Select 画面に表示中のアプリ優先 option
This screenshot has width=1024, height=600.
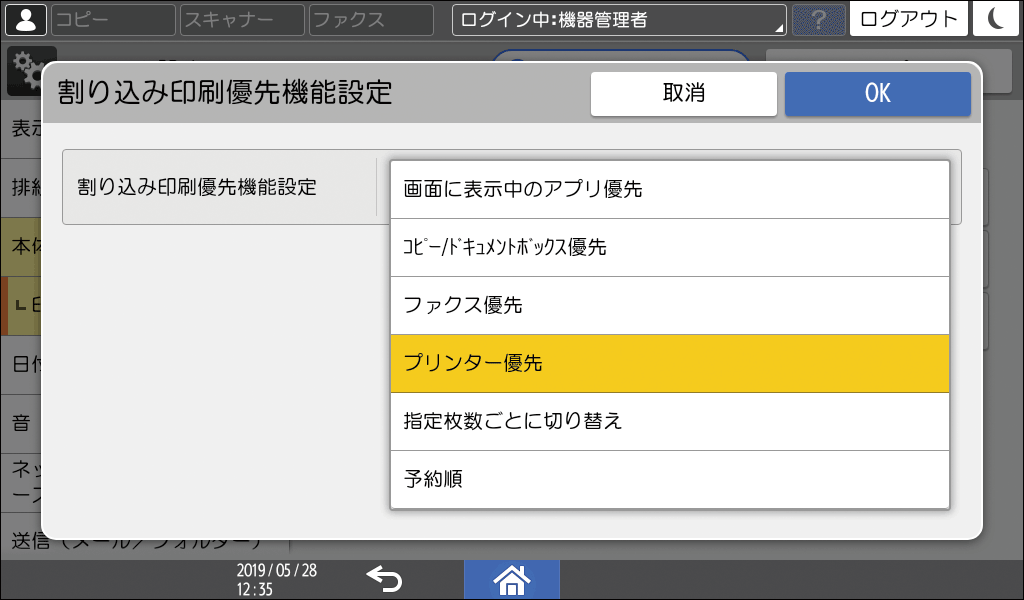click(668, 189)
